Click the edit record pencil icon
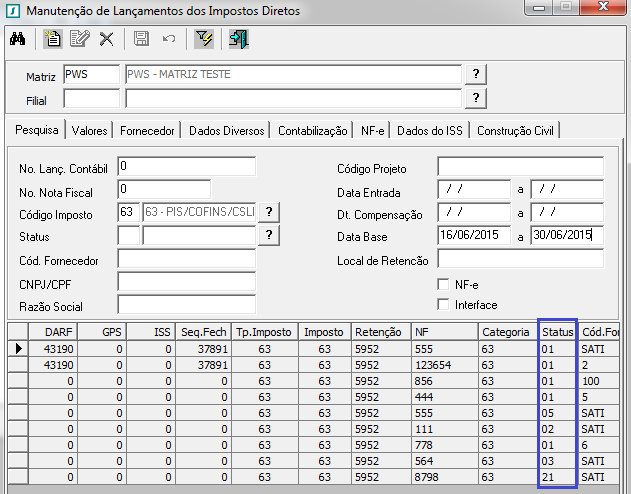 coord(80,39)
